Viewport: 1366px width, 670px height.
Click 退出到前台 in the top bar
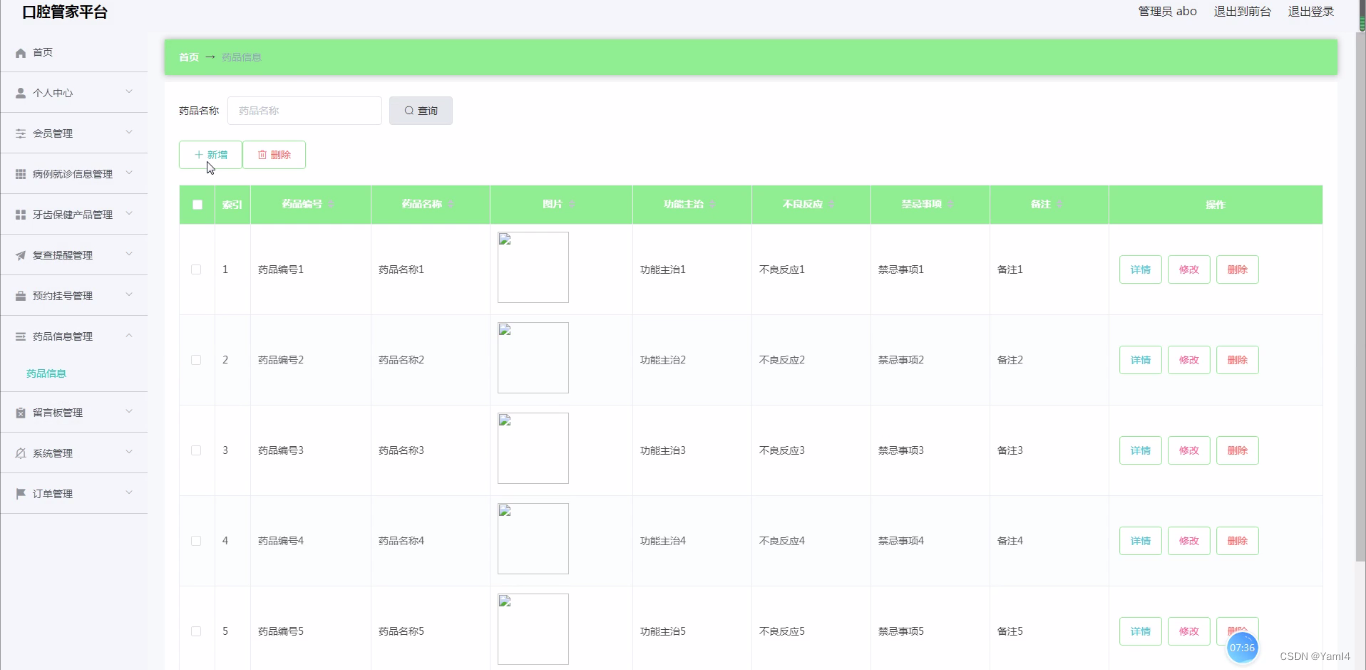[x=1242, y=12]
